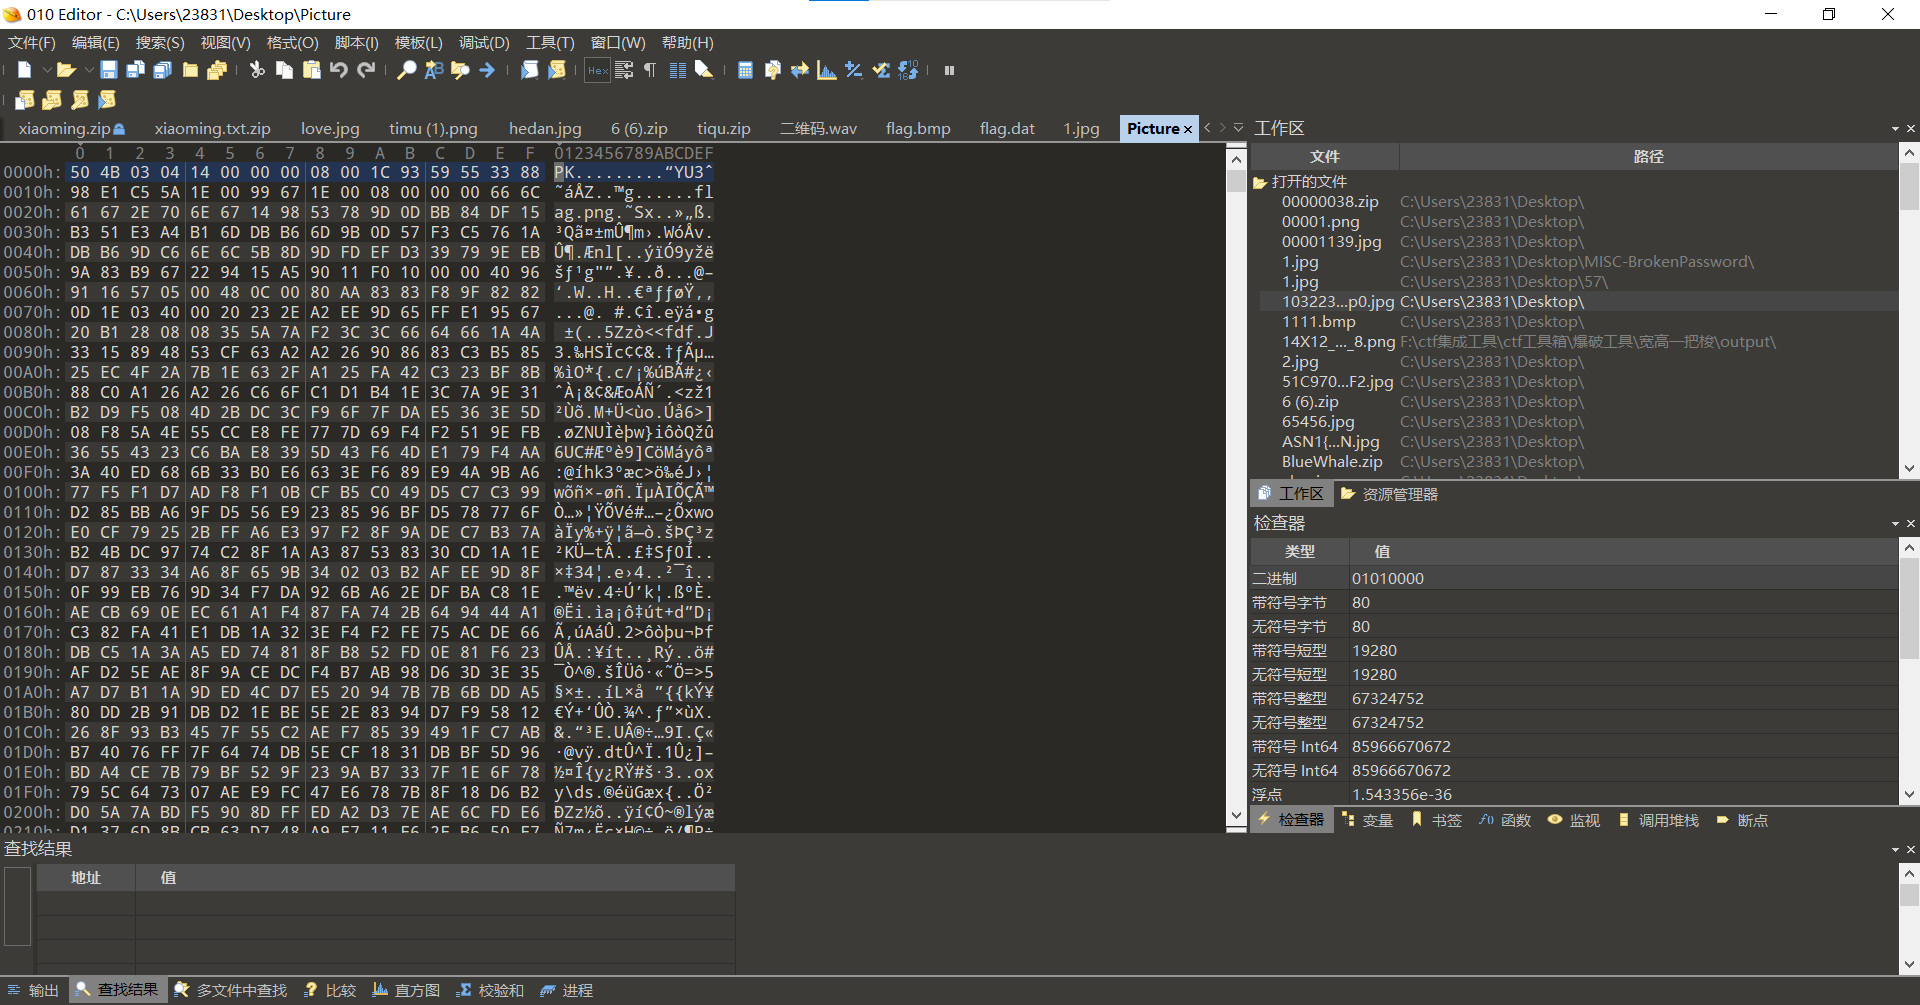
Task: Open the 视图(V) menu
Action: coord(225,43)
